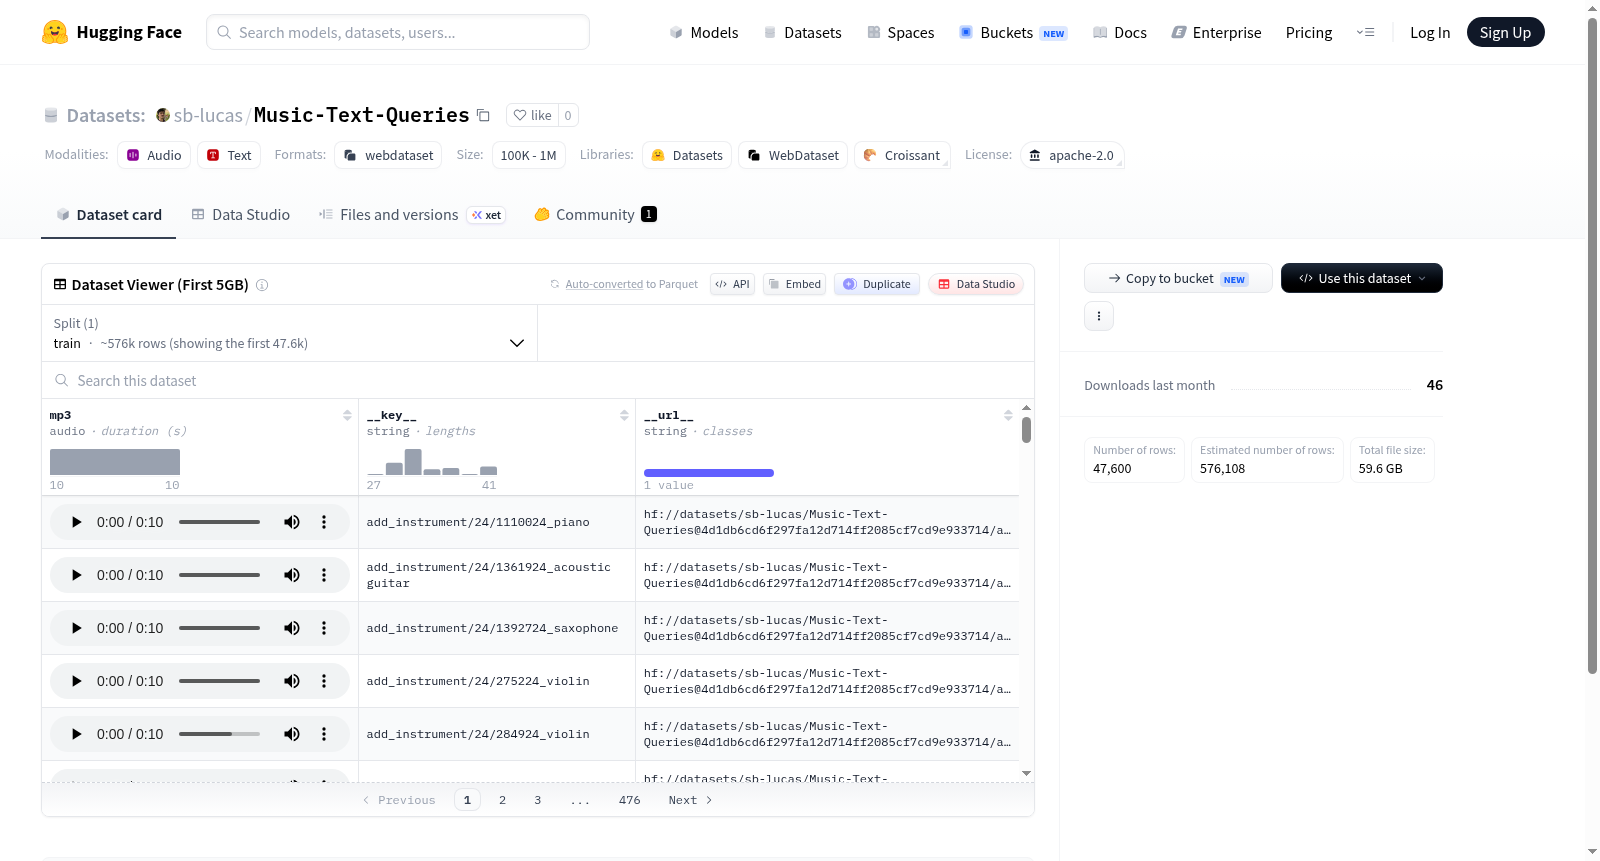Sort by the mp3 column

(x=347, y=415)
